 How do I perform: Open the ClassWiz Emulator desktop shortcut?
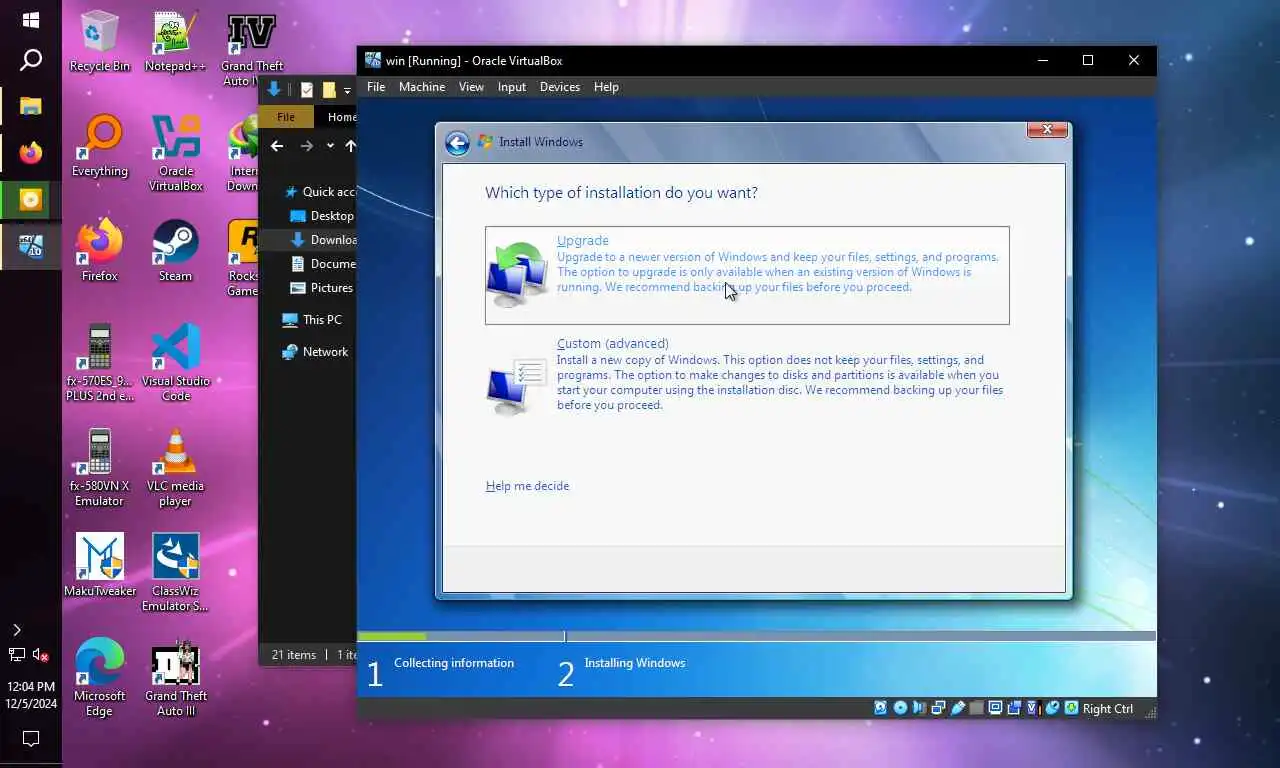pyautogui.click(x=175, y=573)
